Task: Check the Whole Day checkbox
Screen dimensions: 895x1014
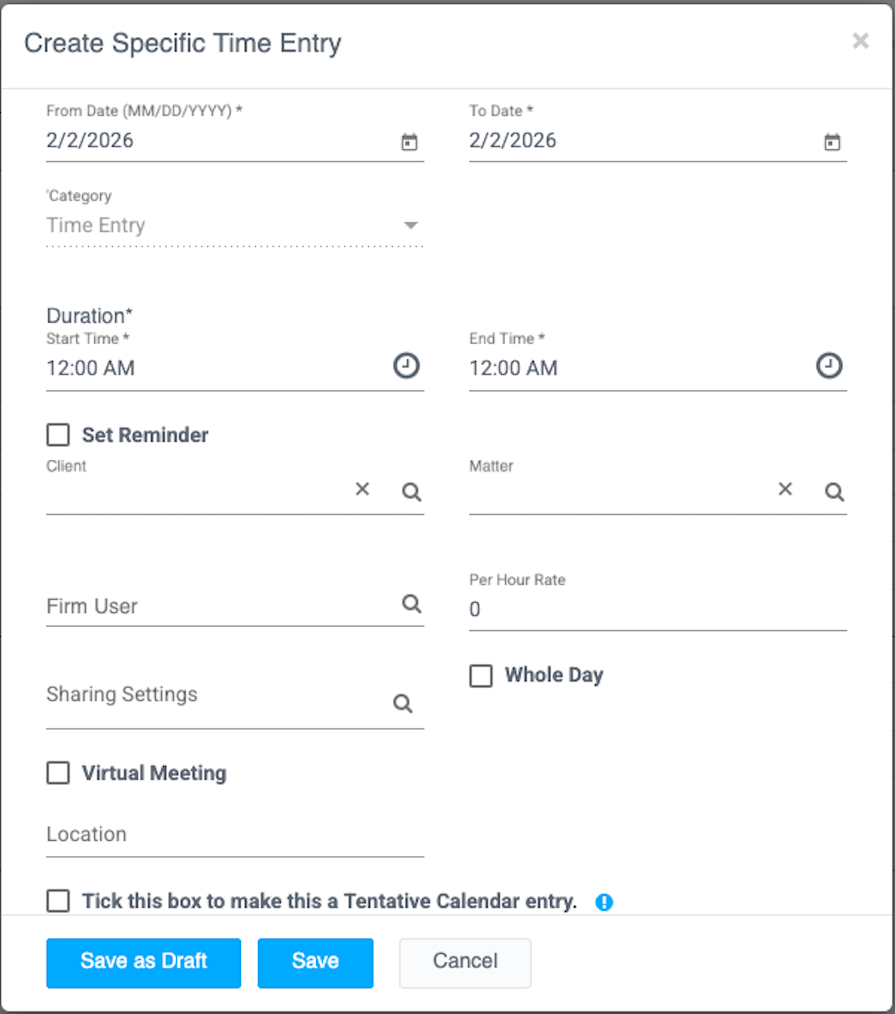Action: click(x=481, y=675)
